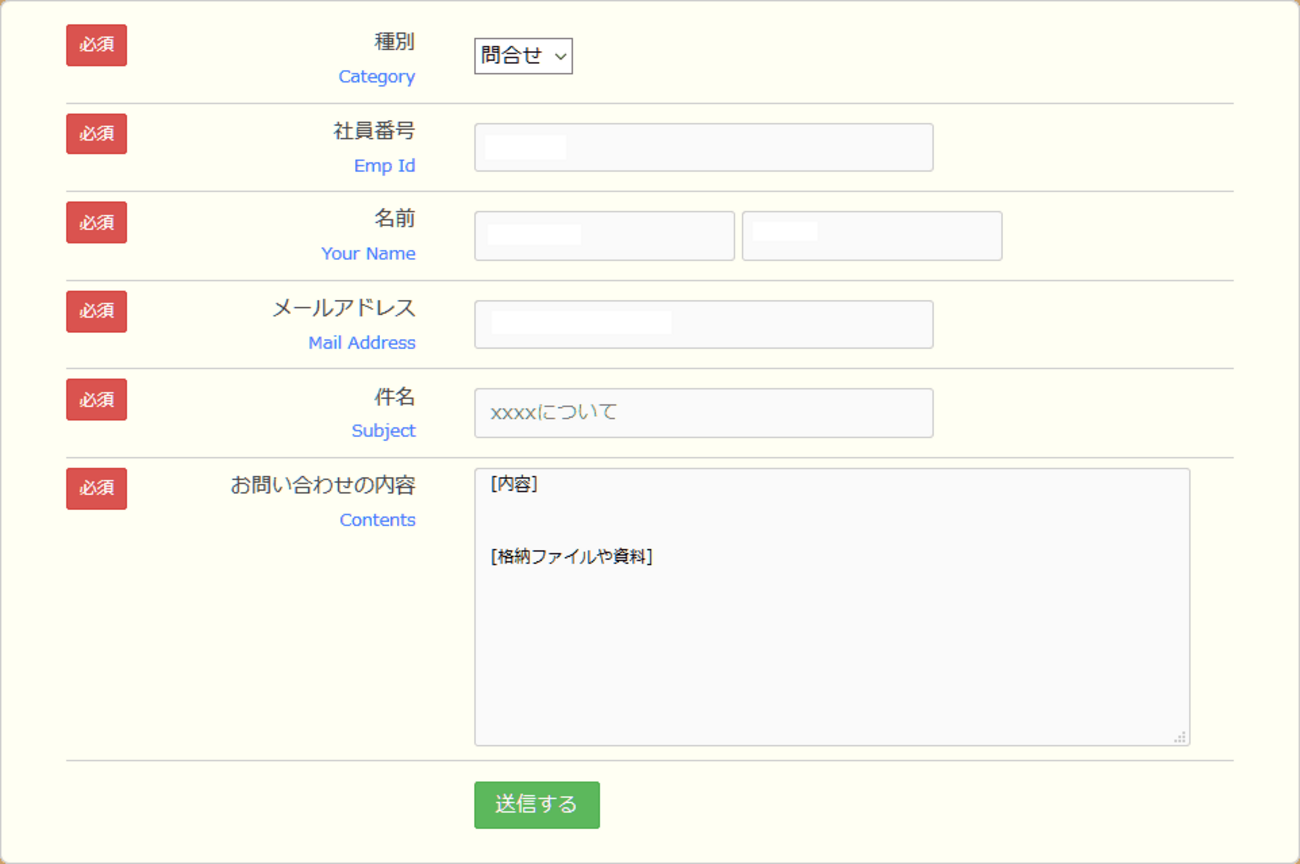The width and height of the screenshot is (1300, 864).
Task: Click the 必須 badge next to 種別
Action: (97, 46)
